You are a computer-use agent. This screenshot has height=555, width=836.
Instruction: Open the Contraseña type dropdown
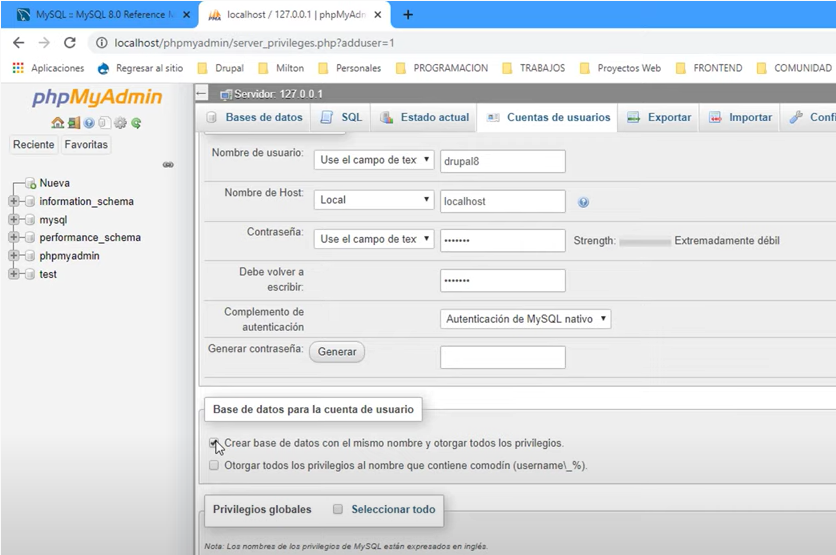374,239
